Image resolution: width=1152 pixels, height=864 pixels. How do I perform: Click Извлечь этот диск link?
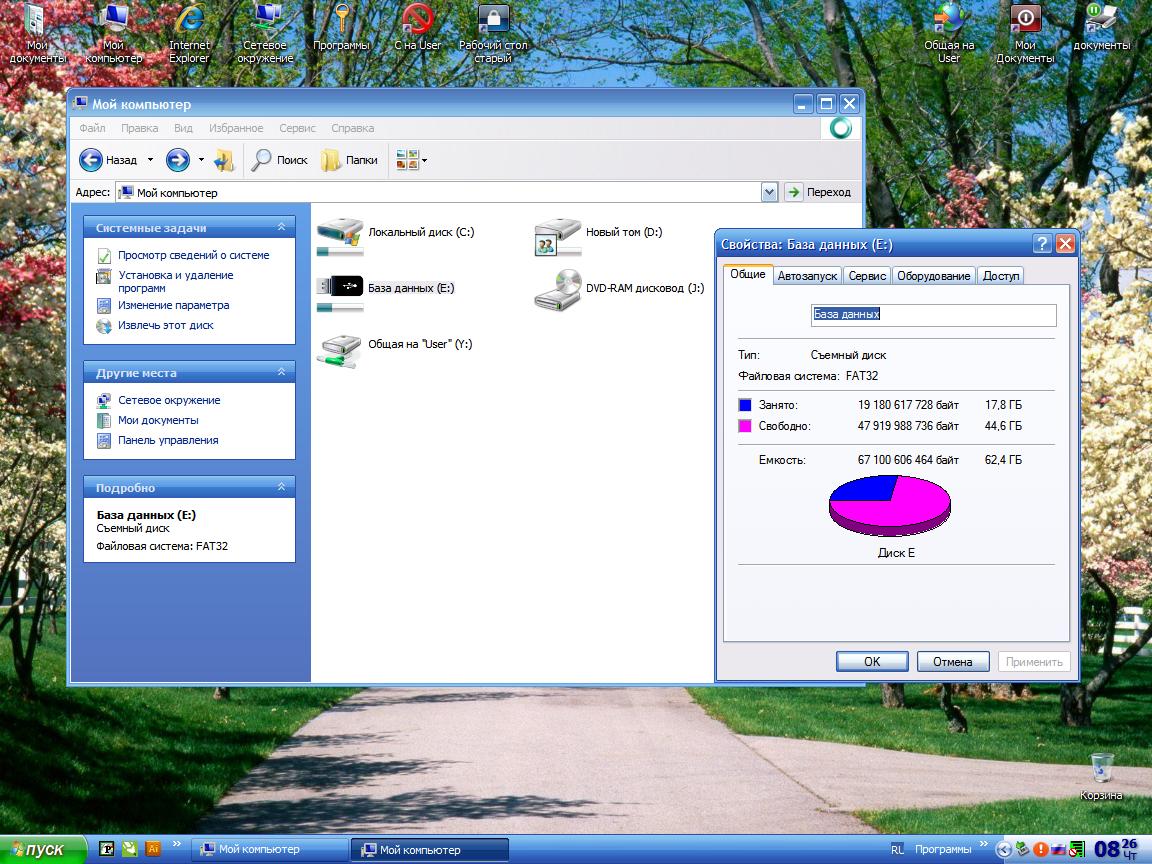(165, 325)
